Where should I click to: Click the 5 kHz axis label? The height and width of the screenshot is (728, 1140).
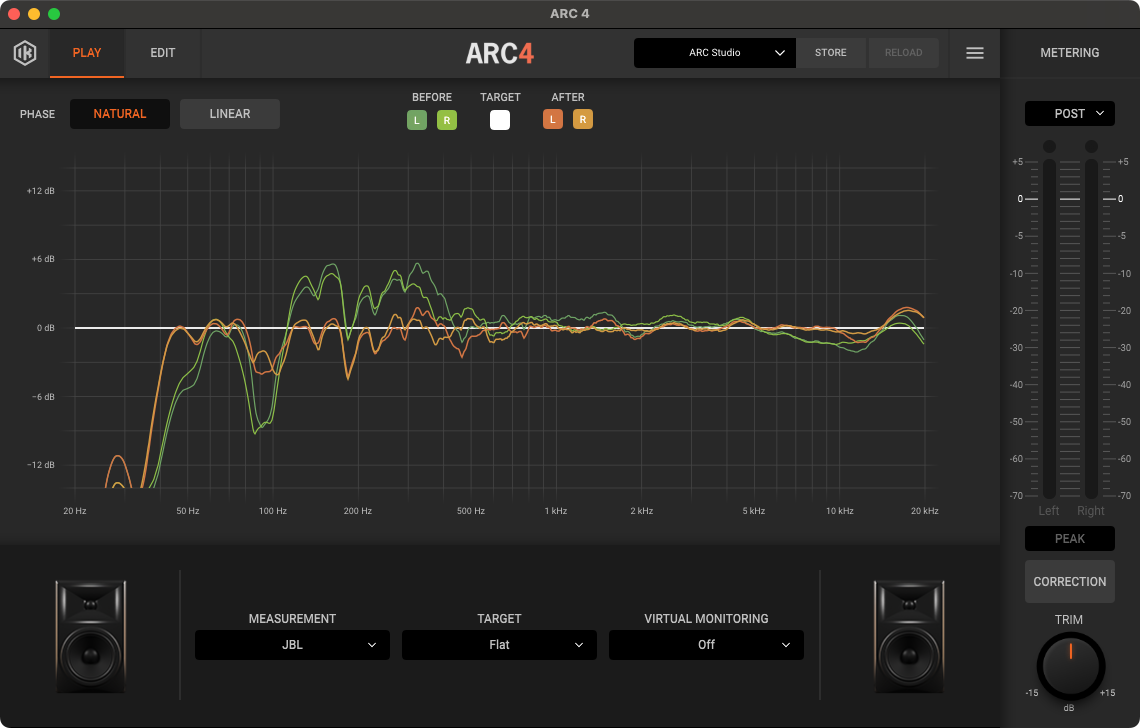point(754,511)
